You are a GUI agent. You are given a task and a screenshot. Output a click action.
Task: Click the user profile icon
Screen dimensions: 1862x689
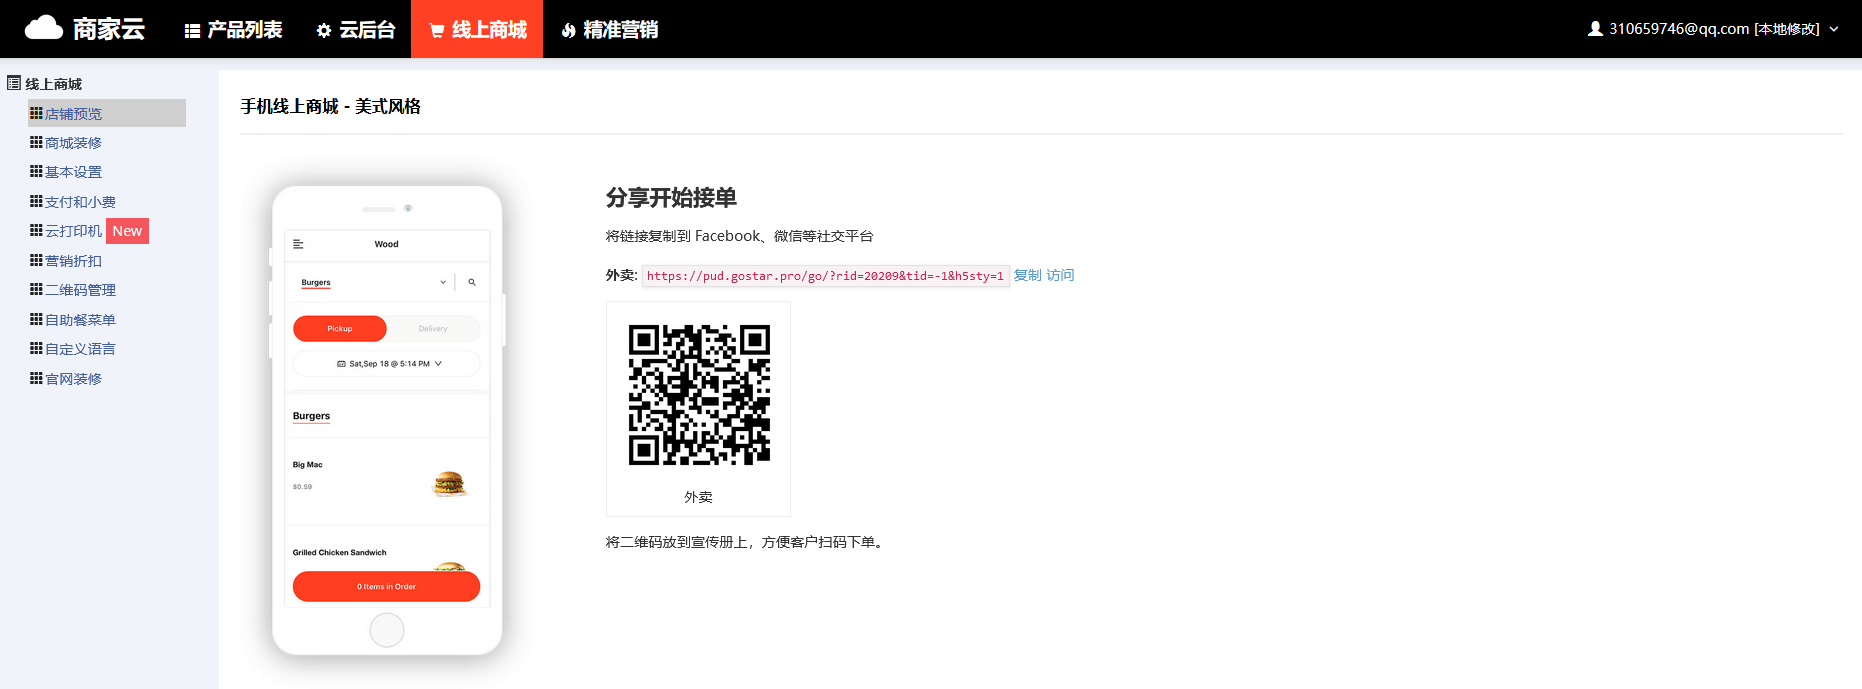point(1595,29)
